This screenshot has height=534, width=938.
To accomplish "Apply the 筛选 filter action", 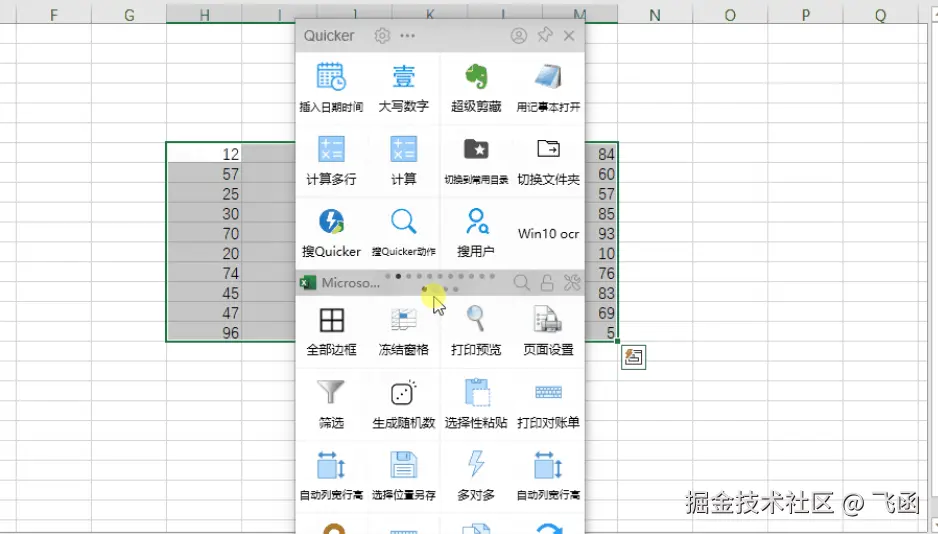I will 331,404.
